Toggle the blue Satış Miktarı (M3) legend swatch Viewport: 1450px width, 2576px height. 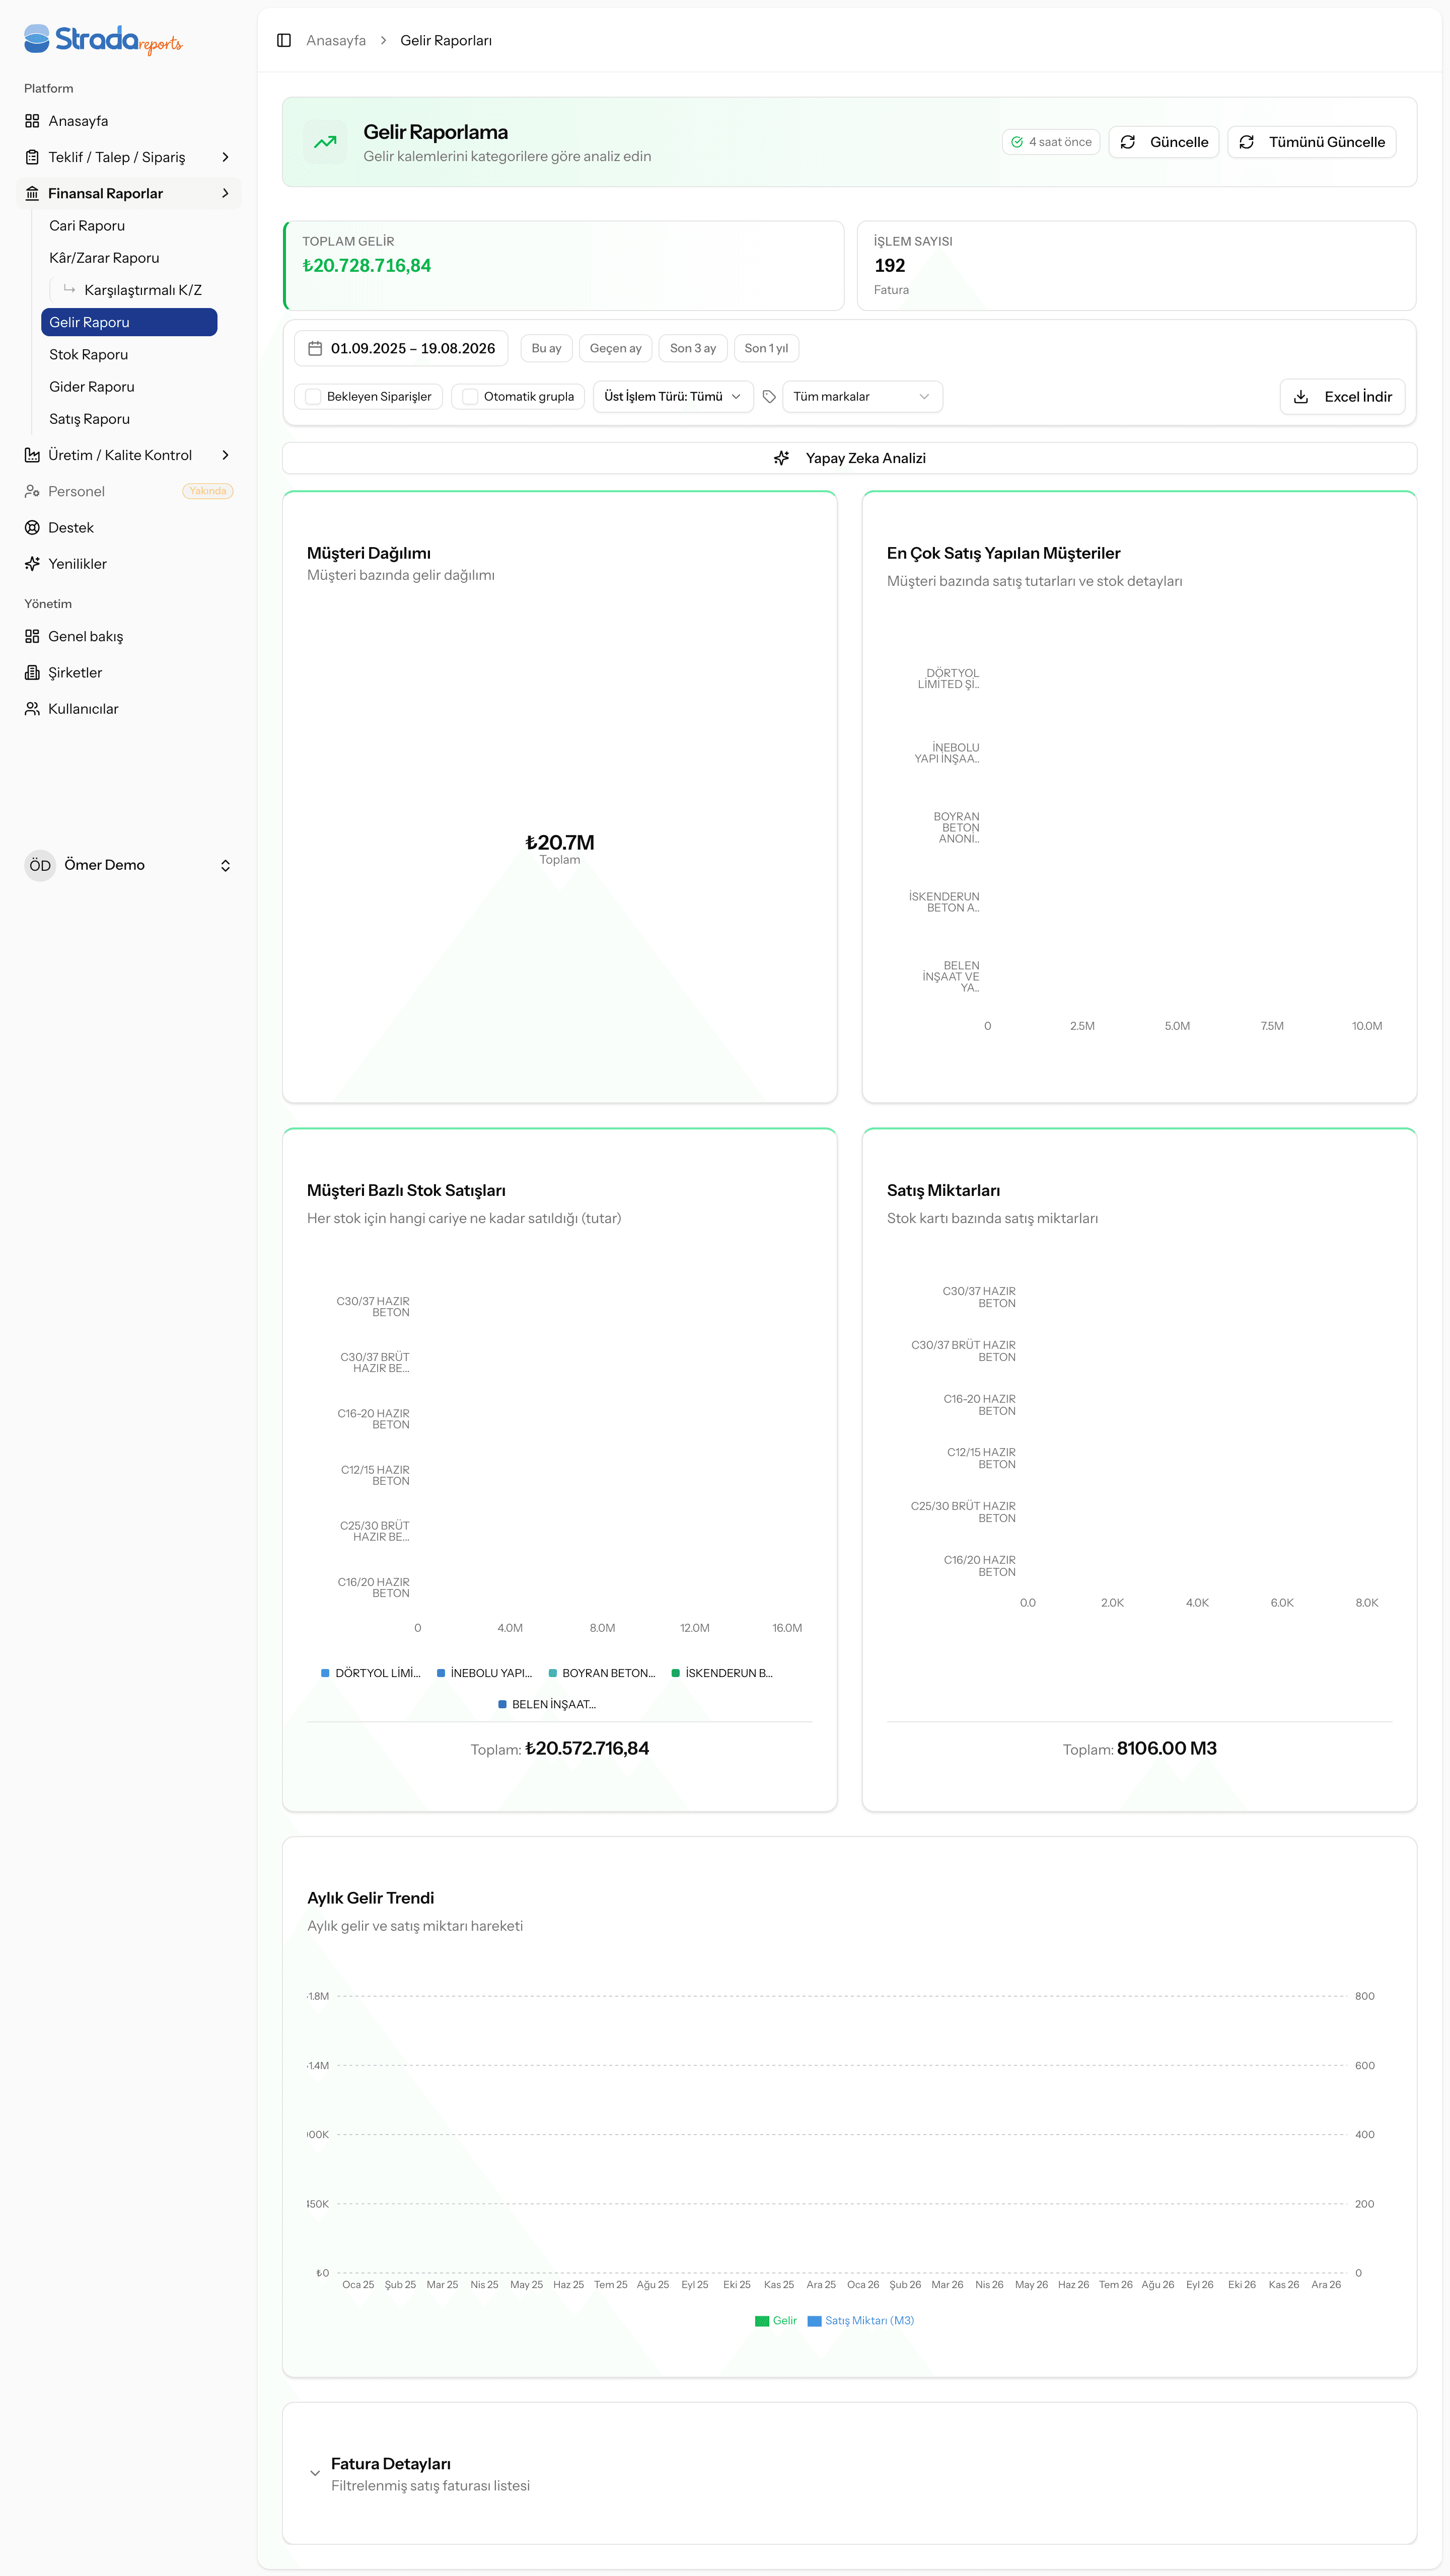pos(814,2321)
